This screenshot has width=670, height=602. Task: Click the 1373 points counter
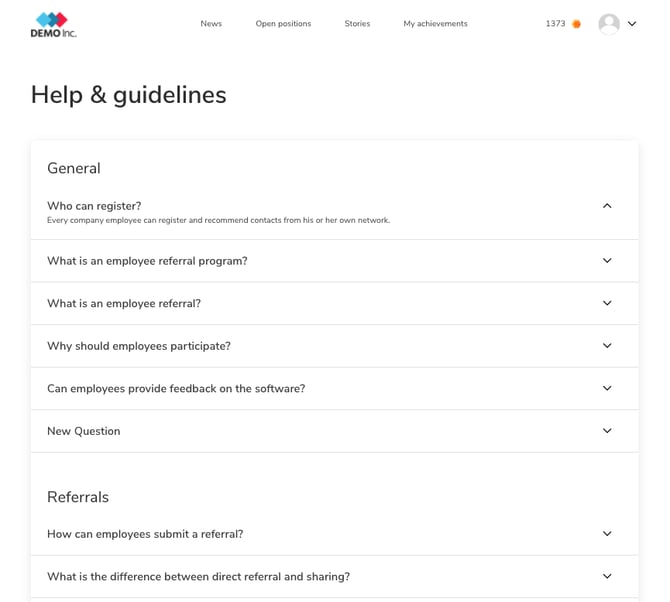[x=555, y=24]
